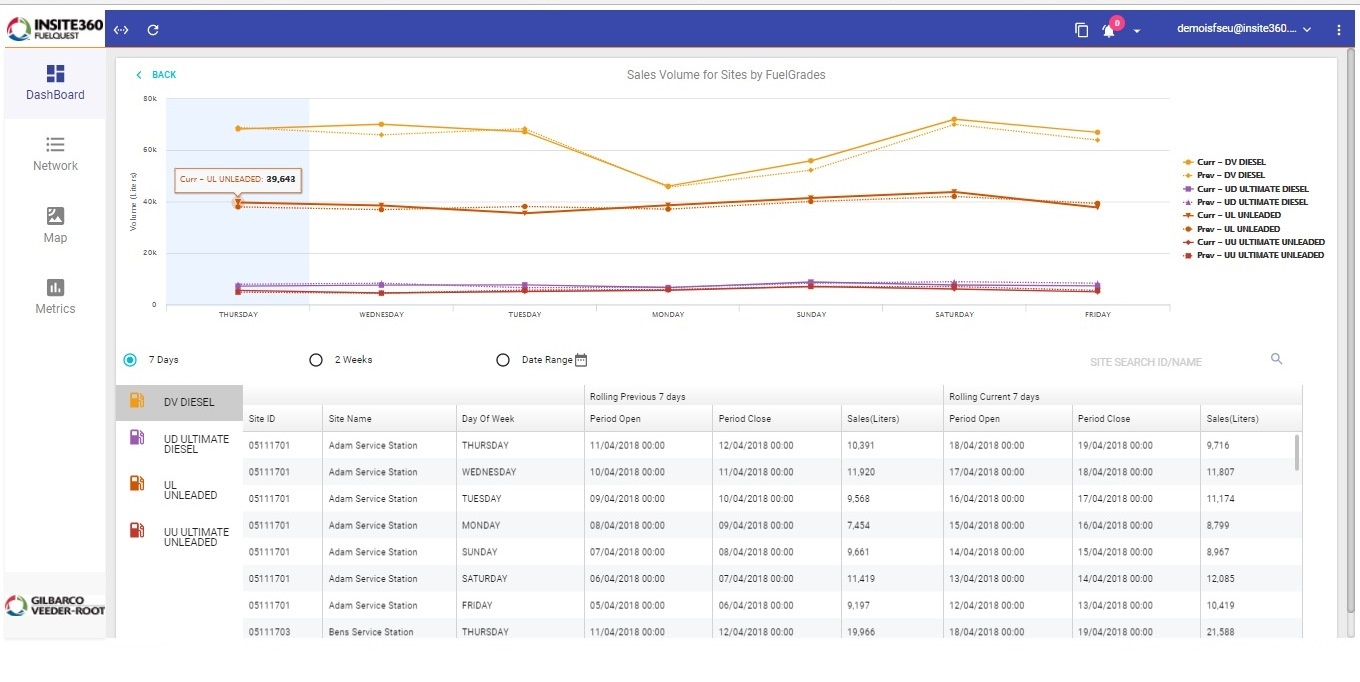Go back using the BACK link
Viewport: 1360px width, 682px height.
(x=156, y=75)
